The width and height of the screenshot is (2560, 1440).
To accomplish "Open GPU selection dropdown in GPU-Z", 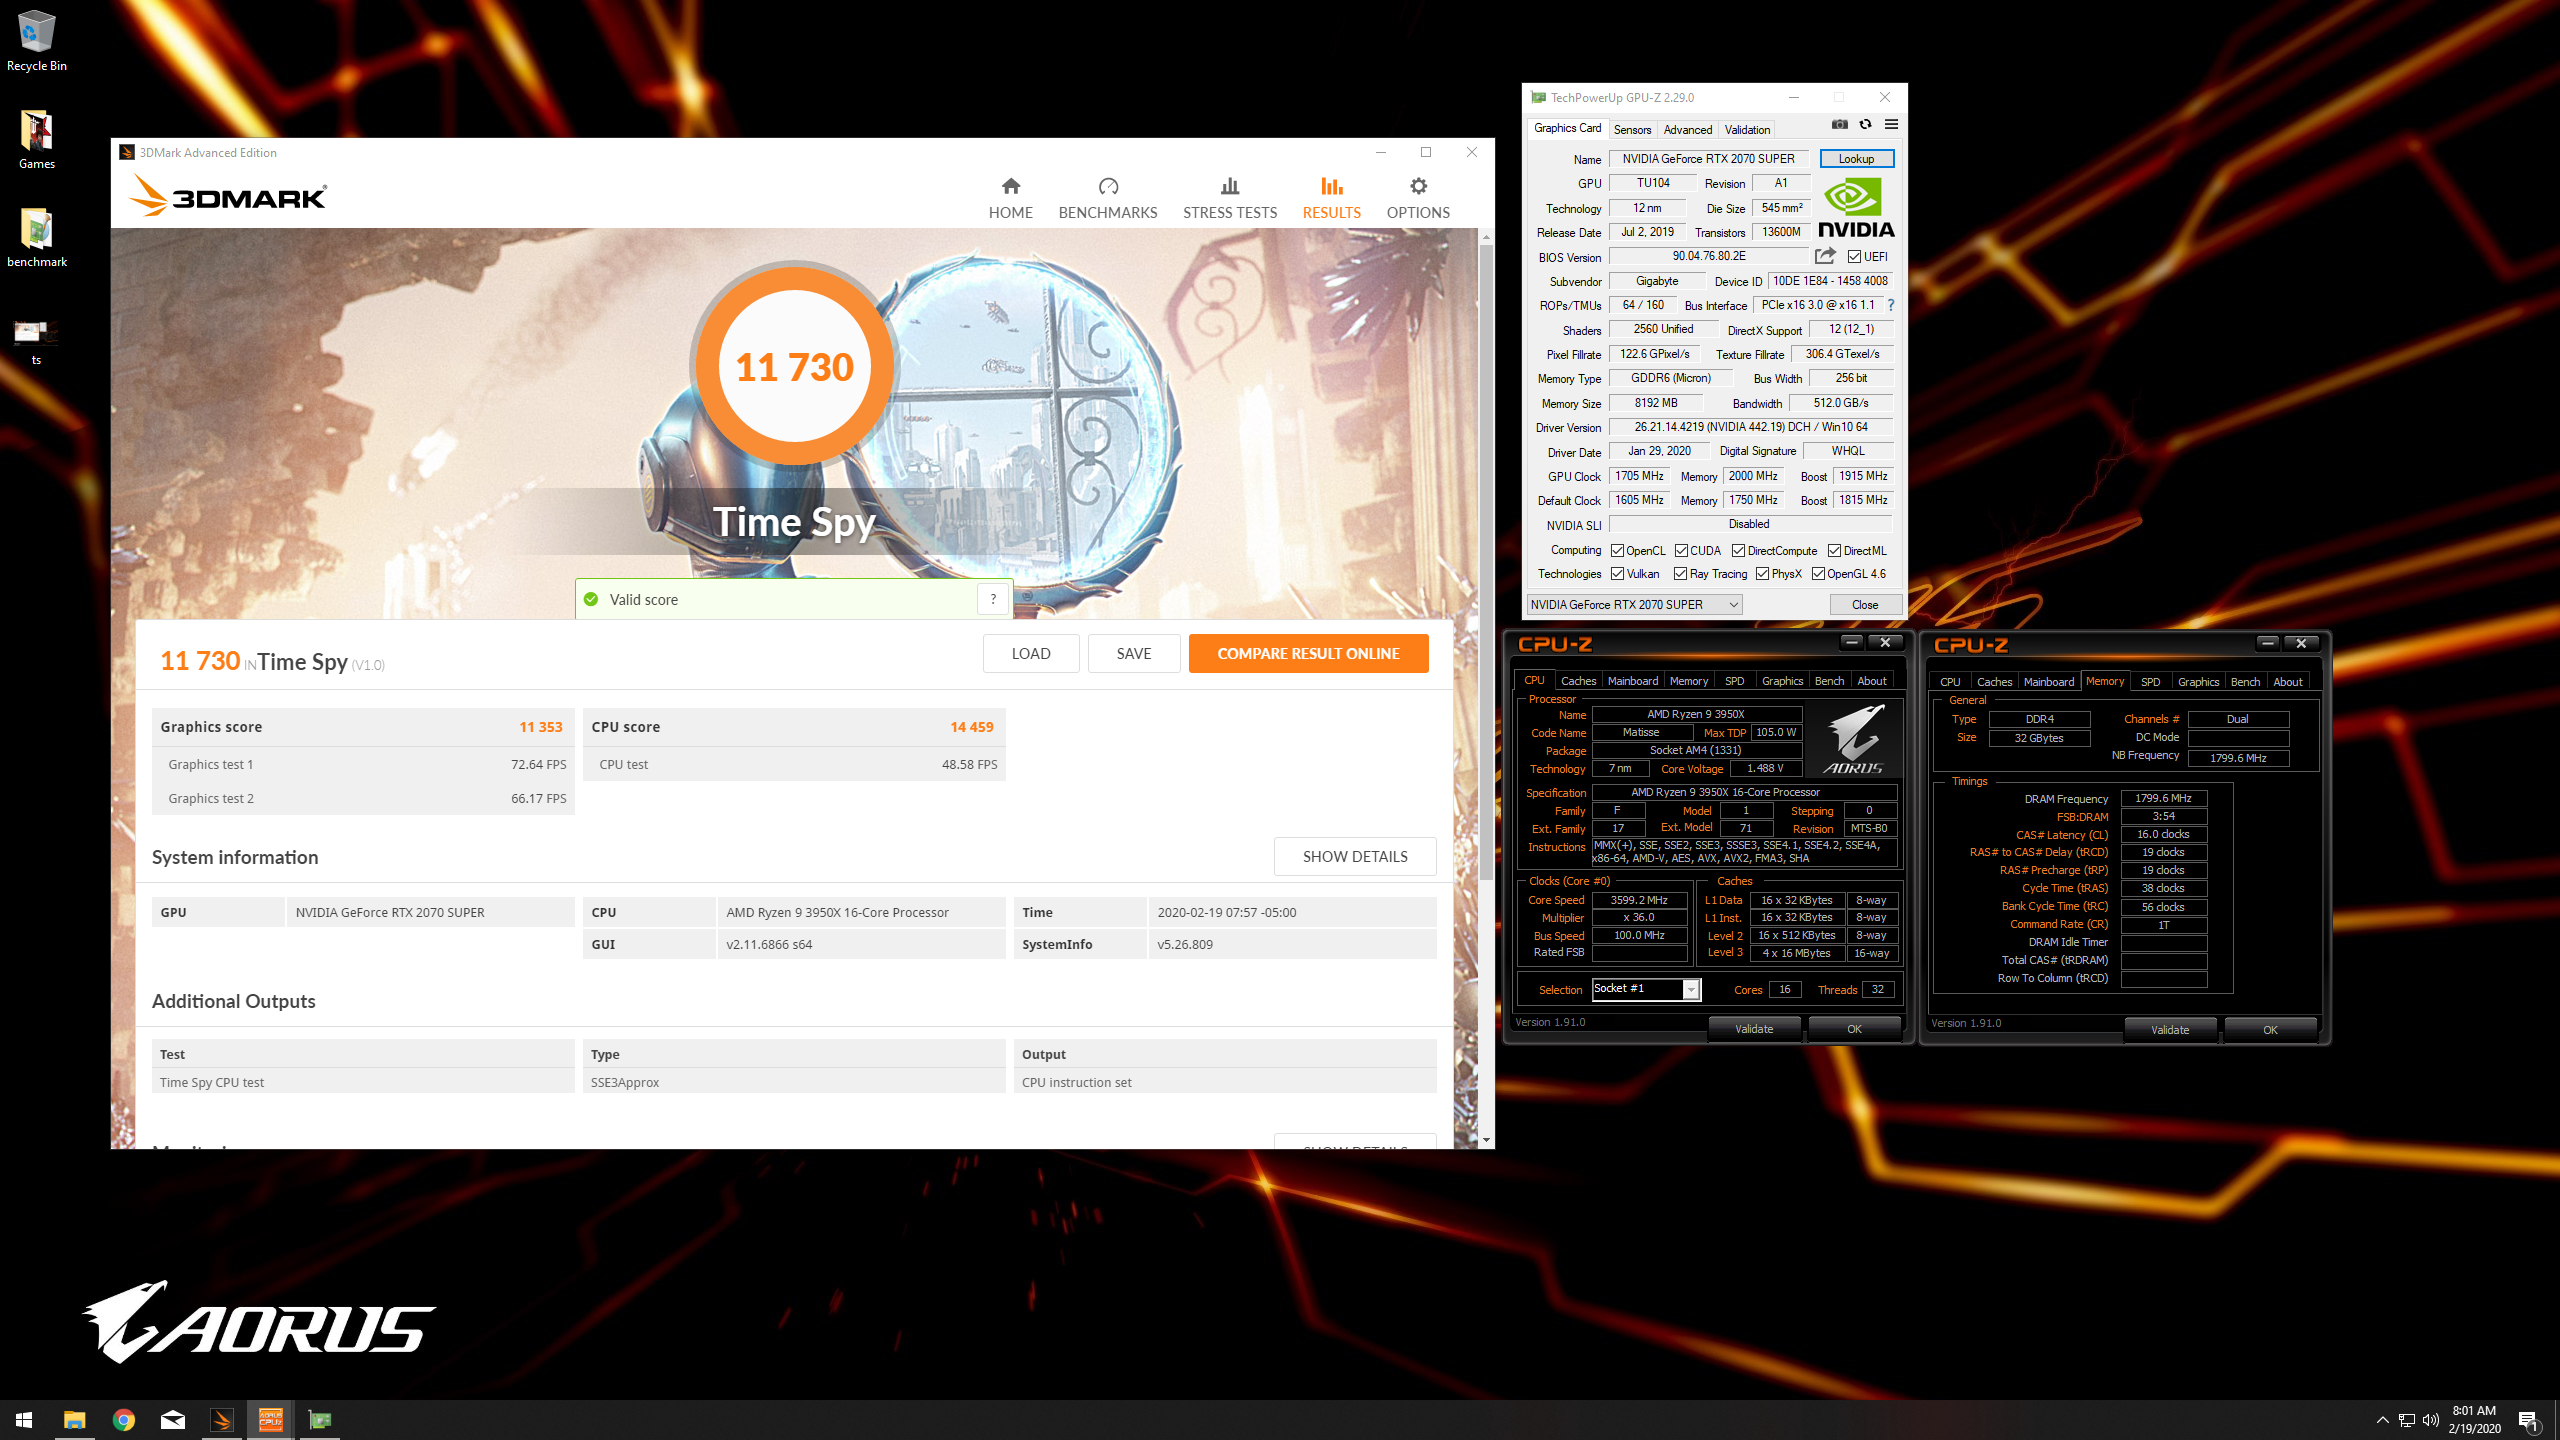I will pos(1635,605).
